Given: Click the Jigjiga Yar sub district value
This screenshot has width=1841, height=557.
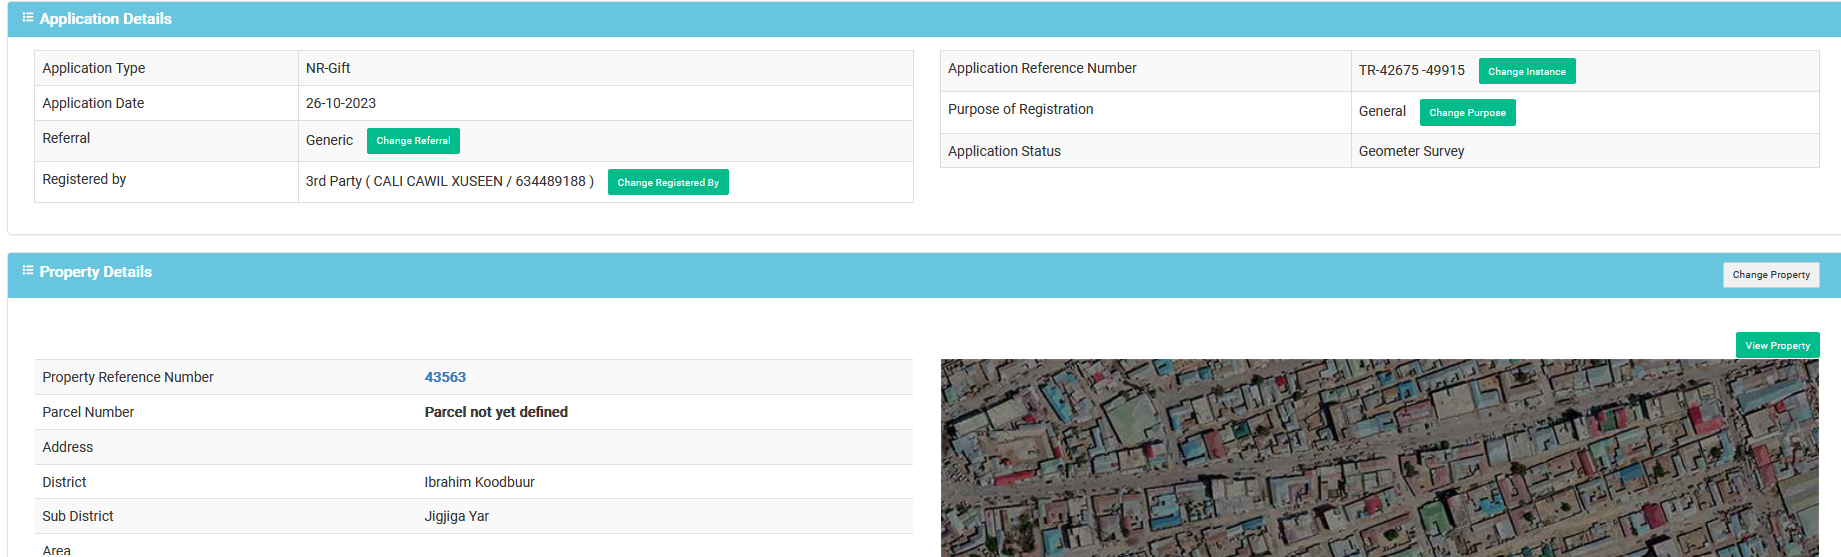Looking at the screenshot, I should [x=456, y=516].
